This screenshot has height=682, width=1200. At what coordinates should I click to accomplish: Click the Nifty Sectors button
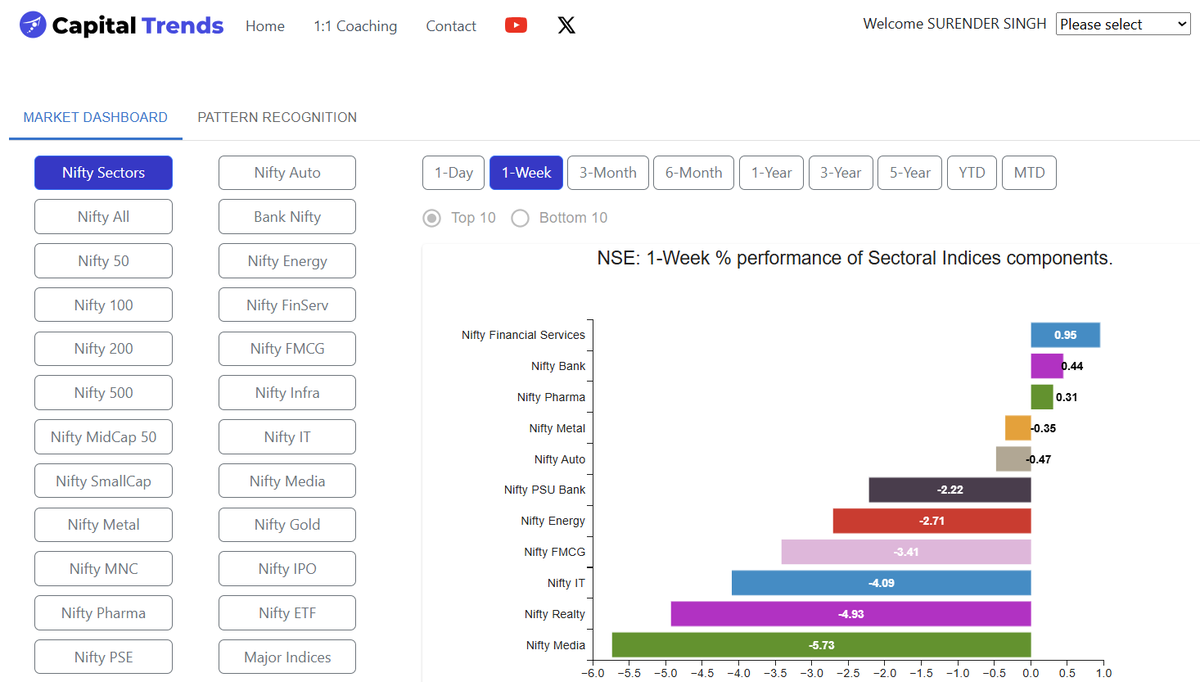pos(103,173)
